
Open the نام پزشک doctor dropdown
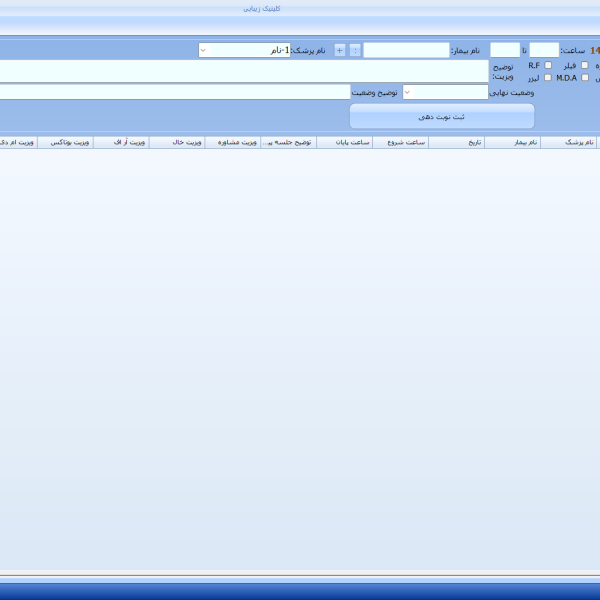[244, 50]
